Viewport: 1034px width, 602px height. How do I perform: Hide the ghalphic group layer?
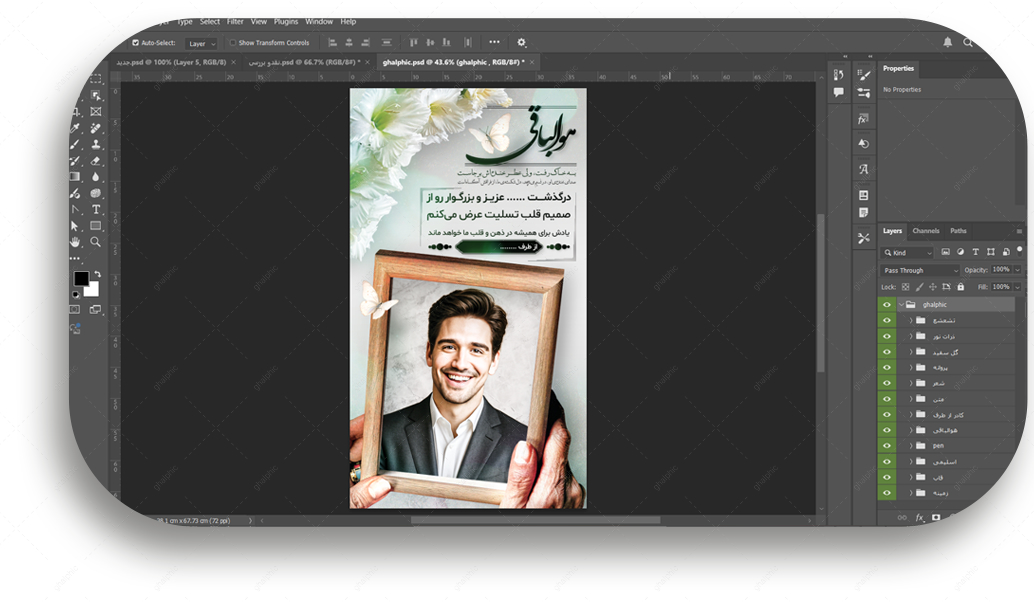tap(886, 305)
